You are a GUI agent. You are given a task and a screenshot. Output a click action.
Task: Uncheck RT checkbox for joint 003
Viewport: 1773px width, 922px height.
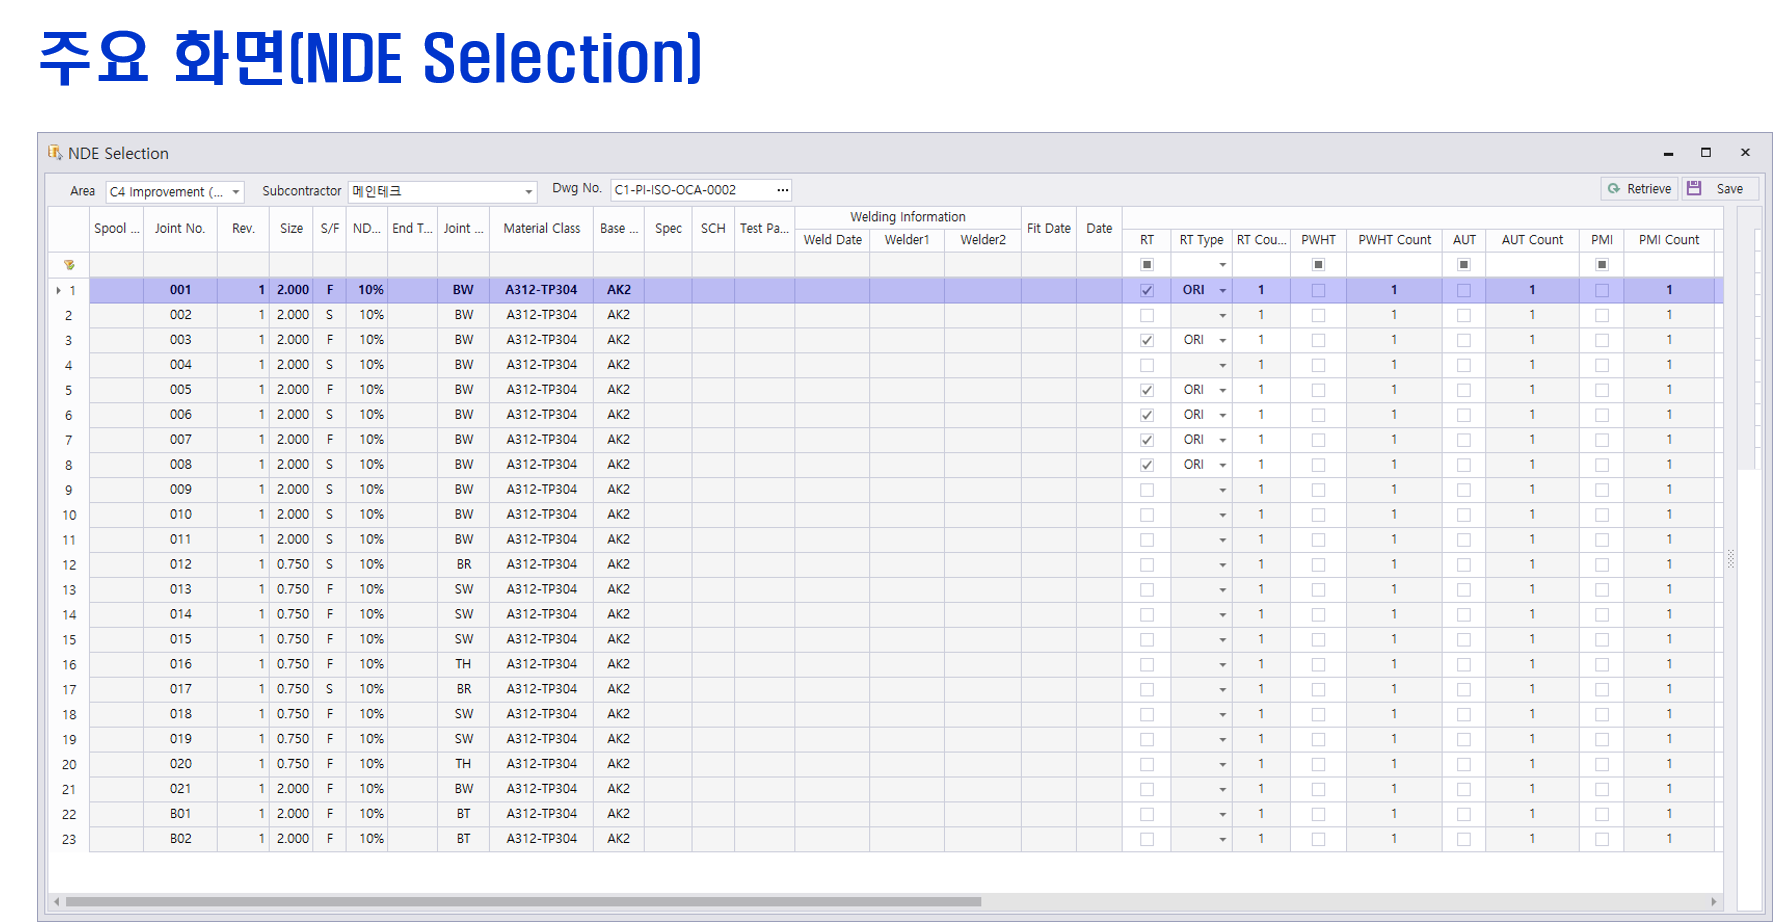coord(1147,340)
